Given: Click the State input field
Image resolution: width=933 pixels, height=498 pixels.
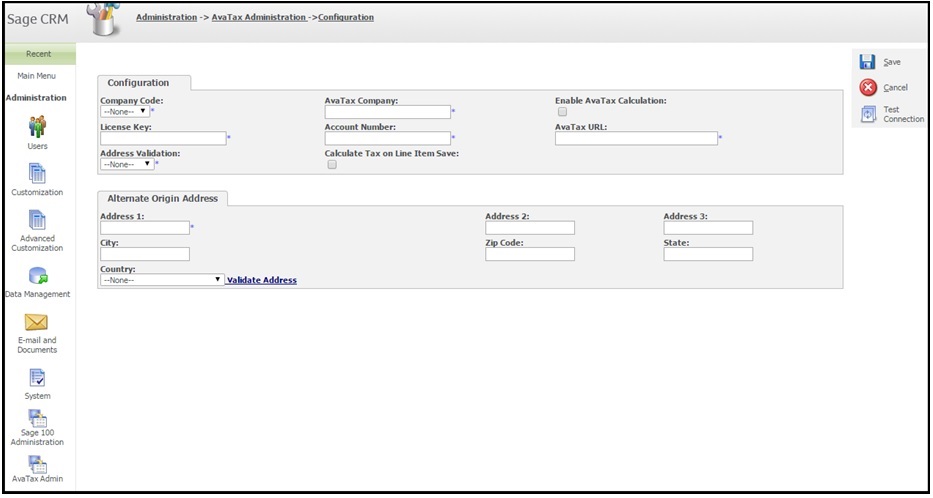Looking at the screenshot, I should pyautogui.click(x=708, y=254).
